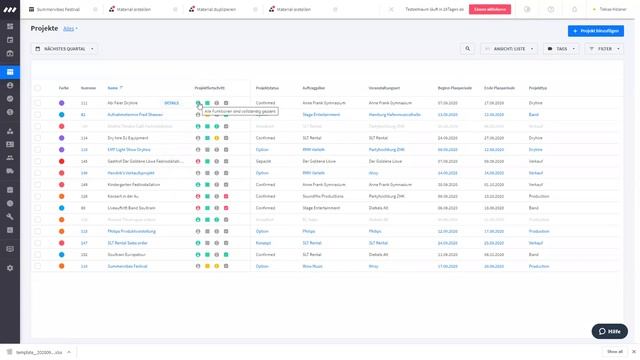Open the calendar icon in the sidebar

[10, 40]
